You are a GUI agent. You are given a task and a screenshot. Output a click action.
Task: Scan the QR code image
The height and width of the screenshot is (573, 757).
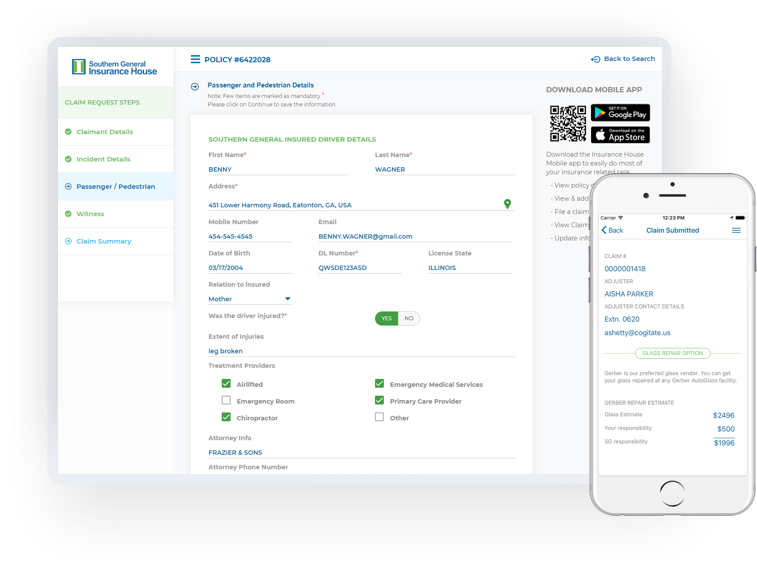568,124
